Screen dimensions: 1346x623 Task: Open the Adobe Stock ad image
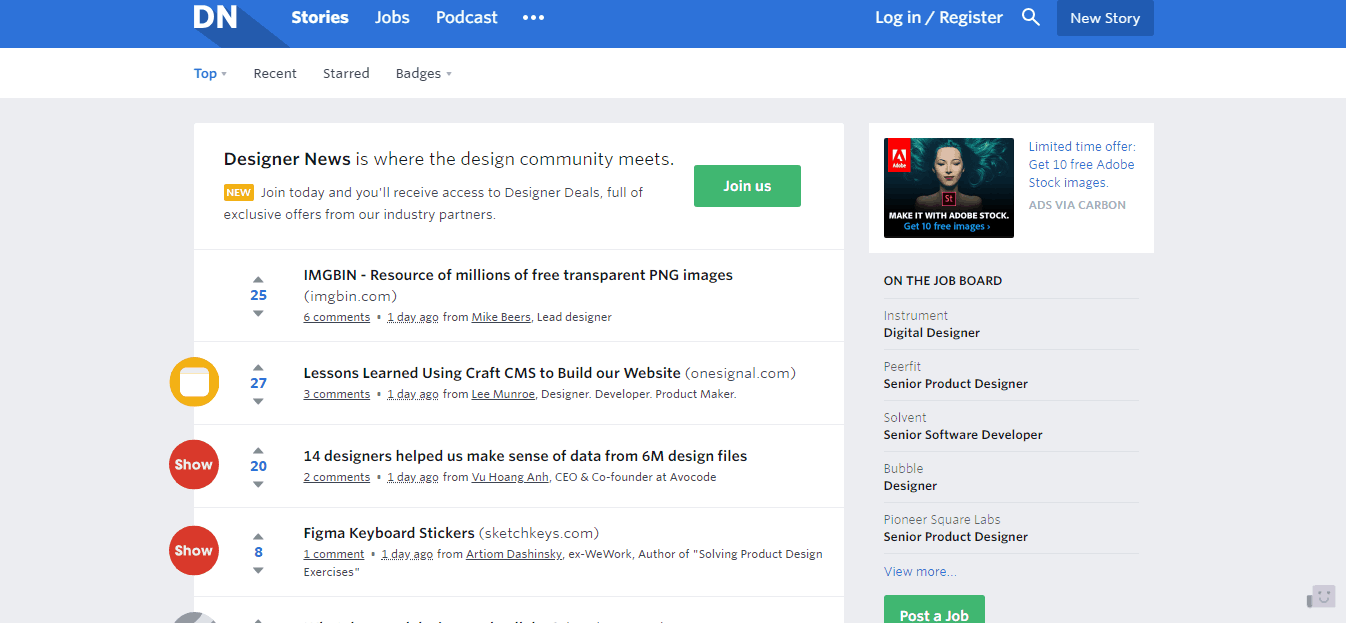pos(949,188)
